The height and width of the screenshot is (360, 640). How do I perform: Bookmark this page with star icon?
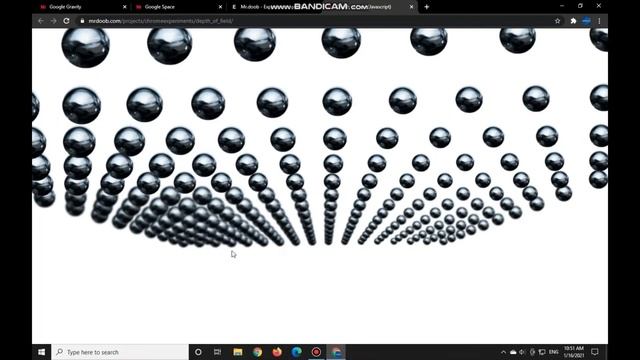(558, 21)
